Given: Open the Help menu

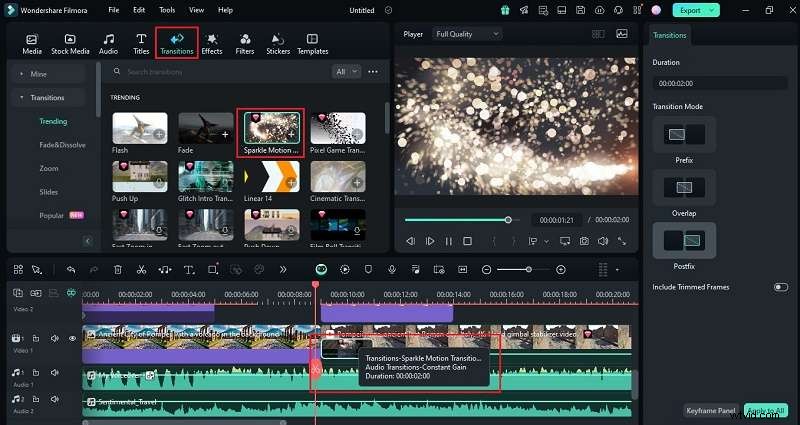Looking at the screenshot, I should pos(225,10).
